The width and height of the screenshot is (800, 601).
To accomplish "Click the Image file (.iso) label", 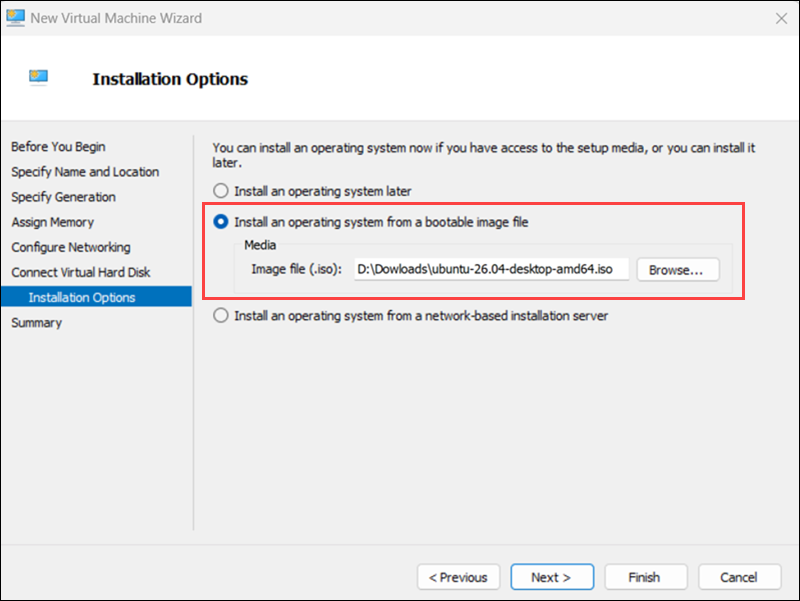I will [x=296, y=269].
